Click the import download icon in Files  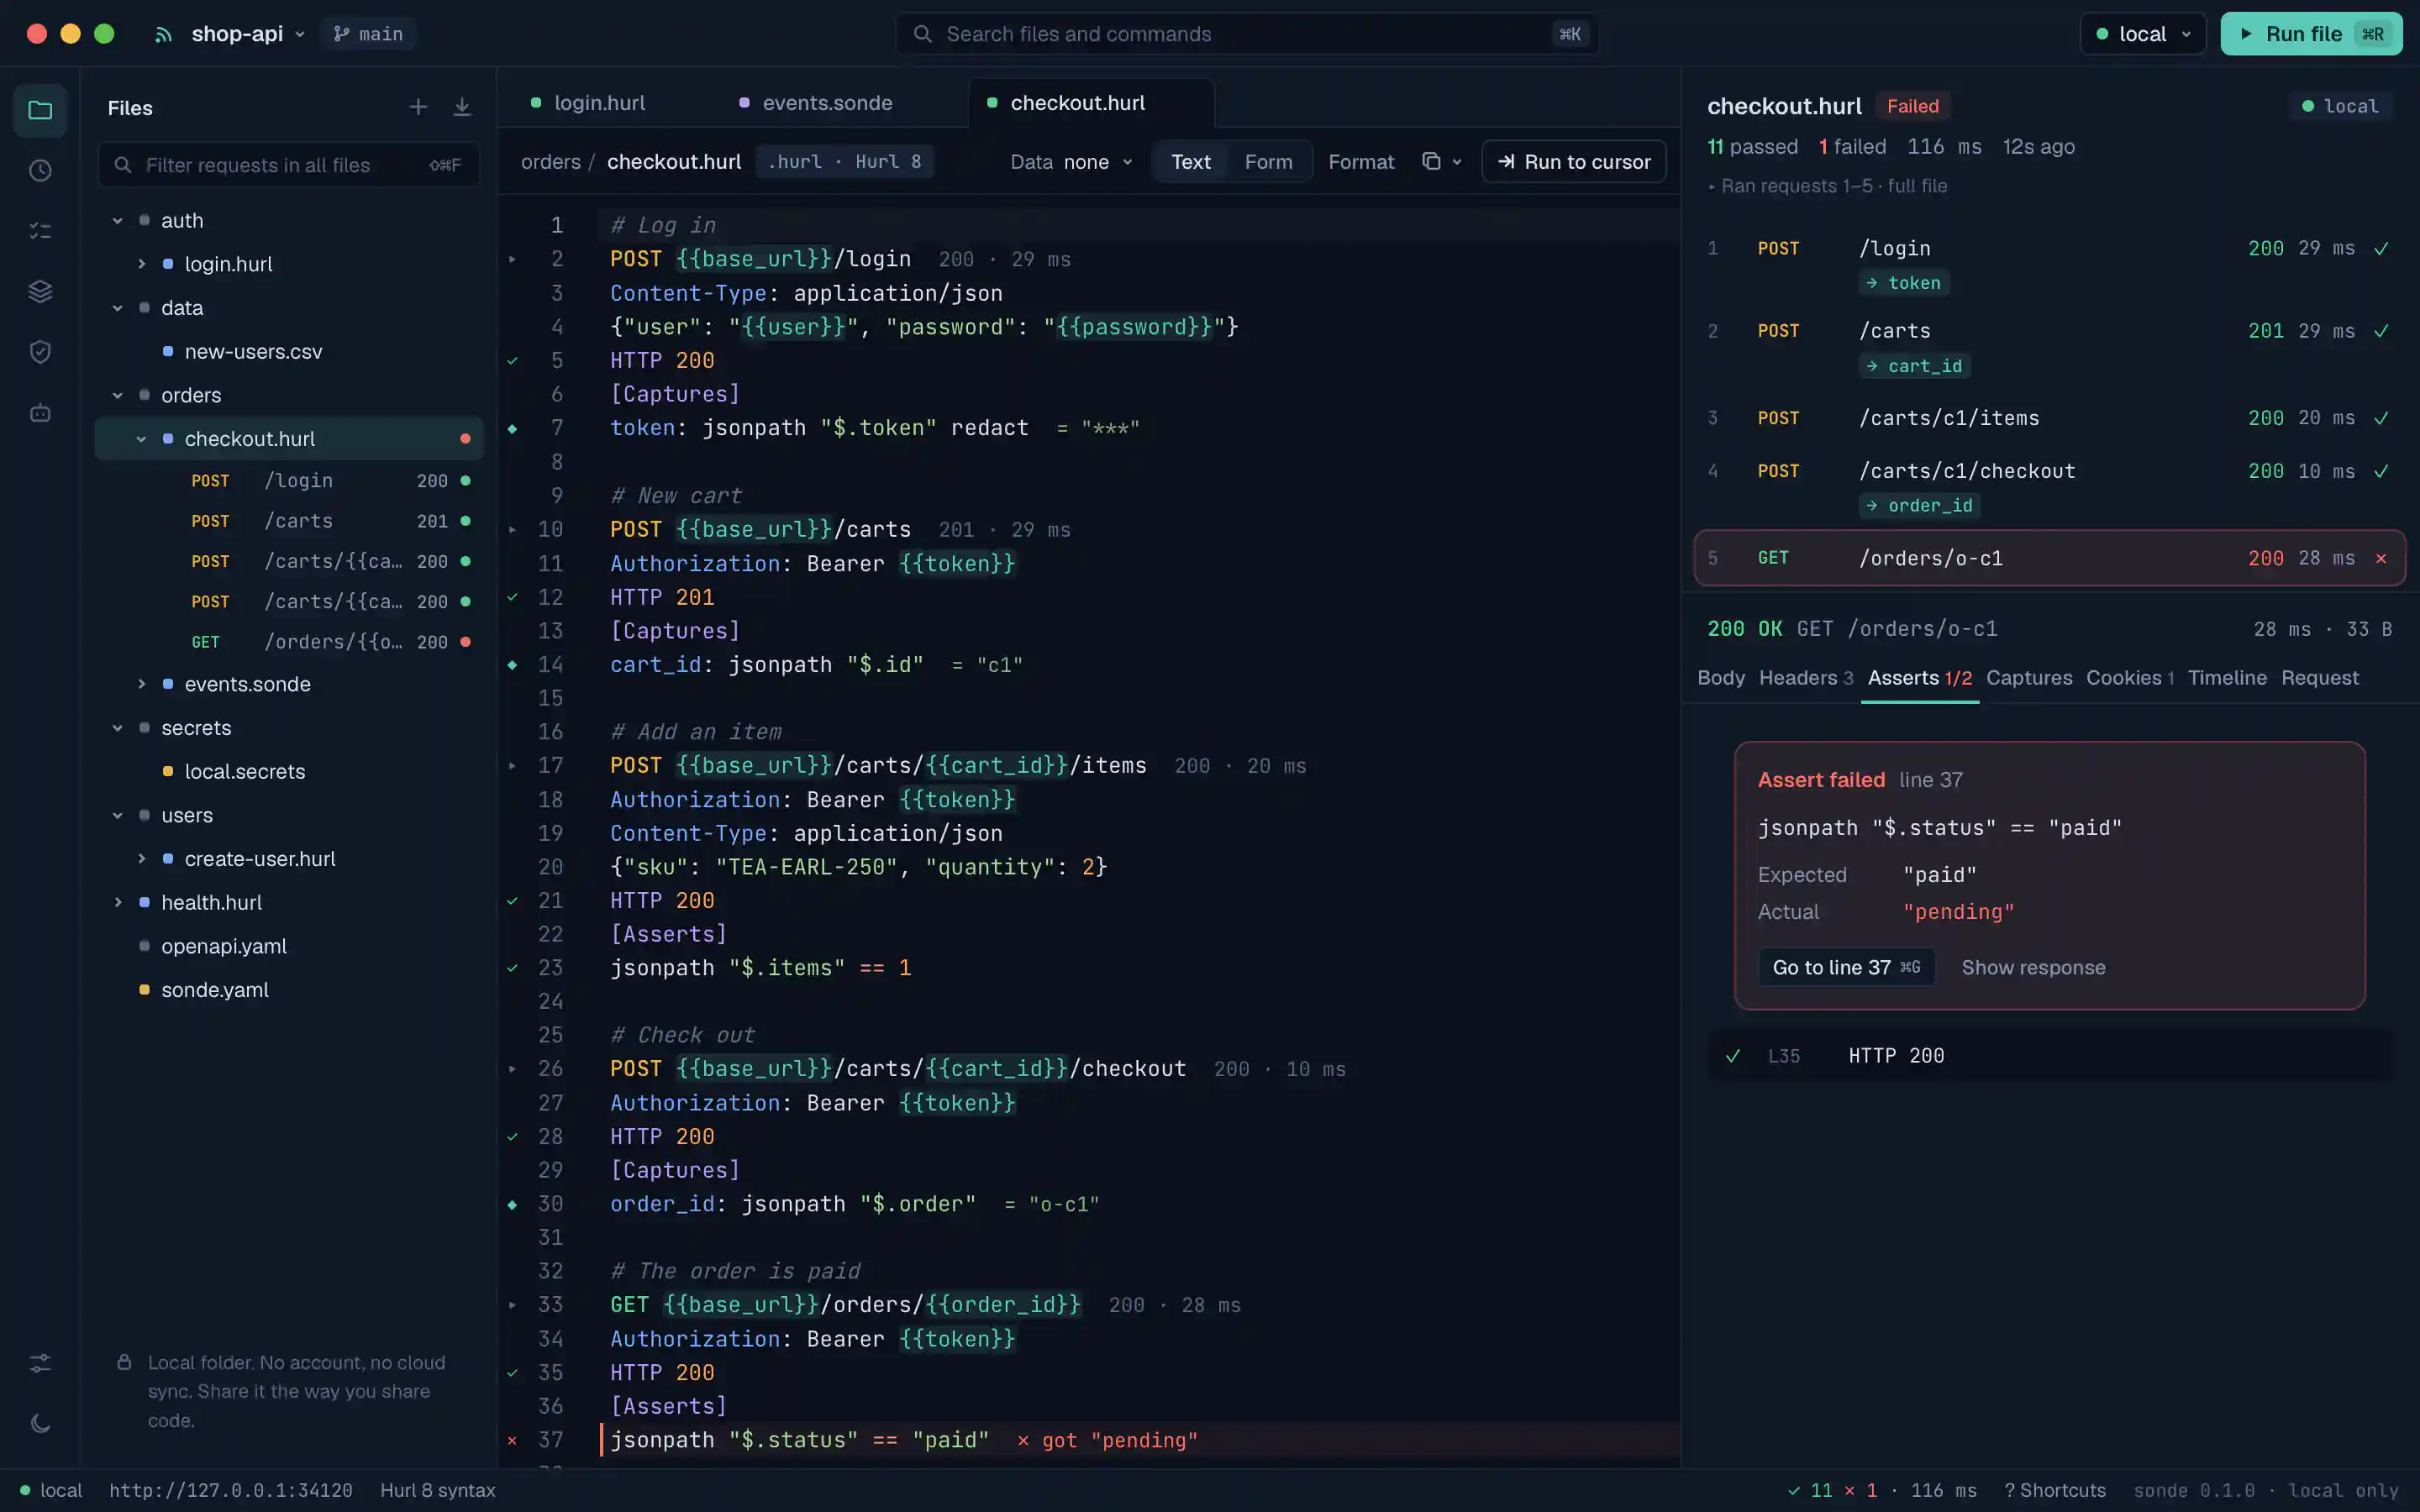[x=462, y=107]
